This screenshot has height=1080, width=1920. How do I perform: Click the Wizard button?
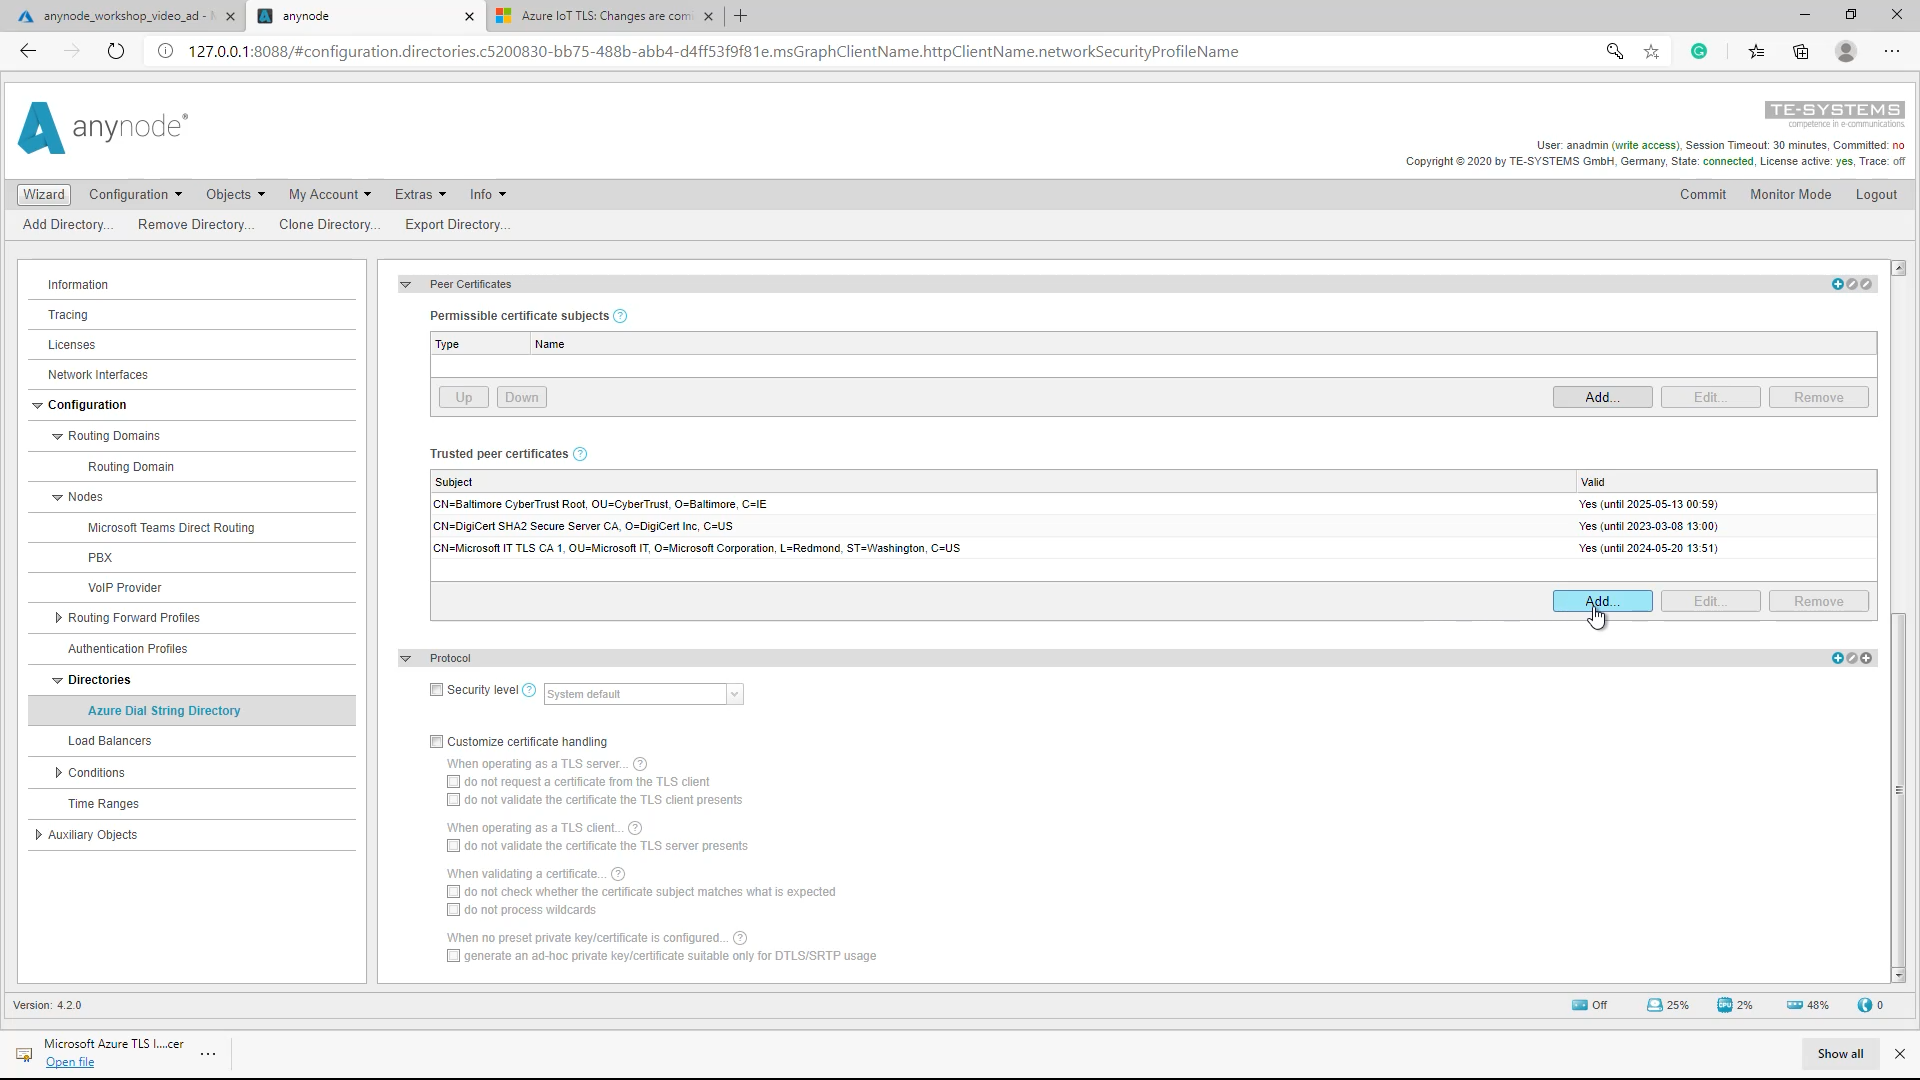click(x=44, y=195)
